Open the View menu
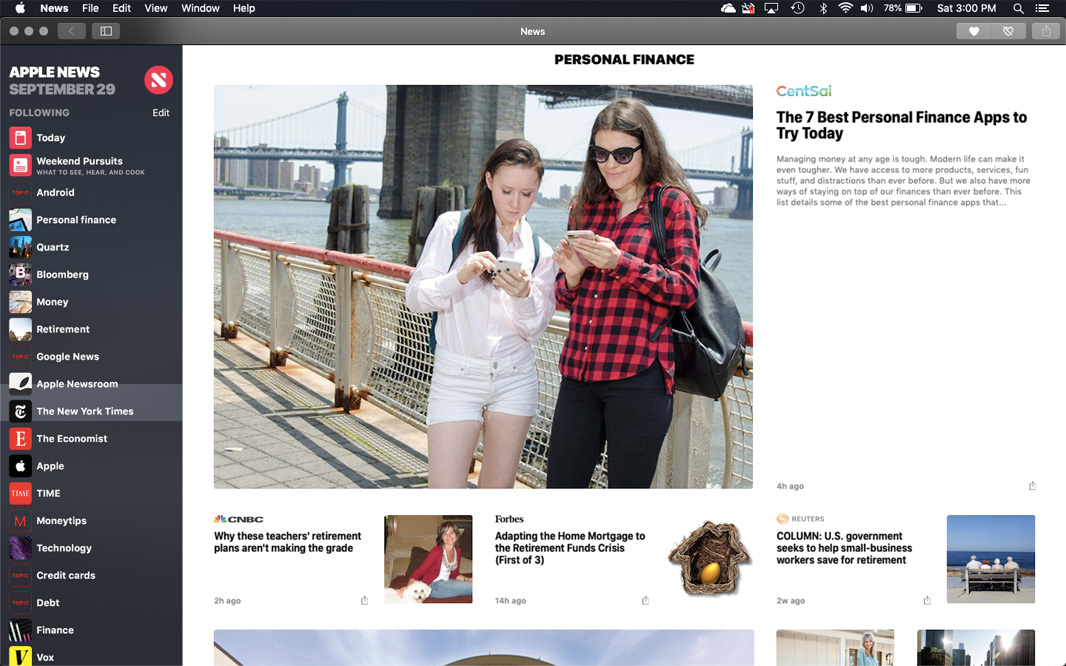 (156, 8)
